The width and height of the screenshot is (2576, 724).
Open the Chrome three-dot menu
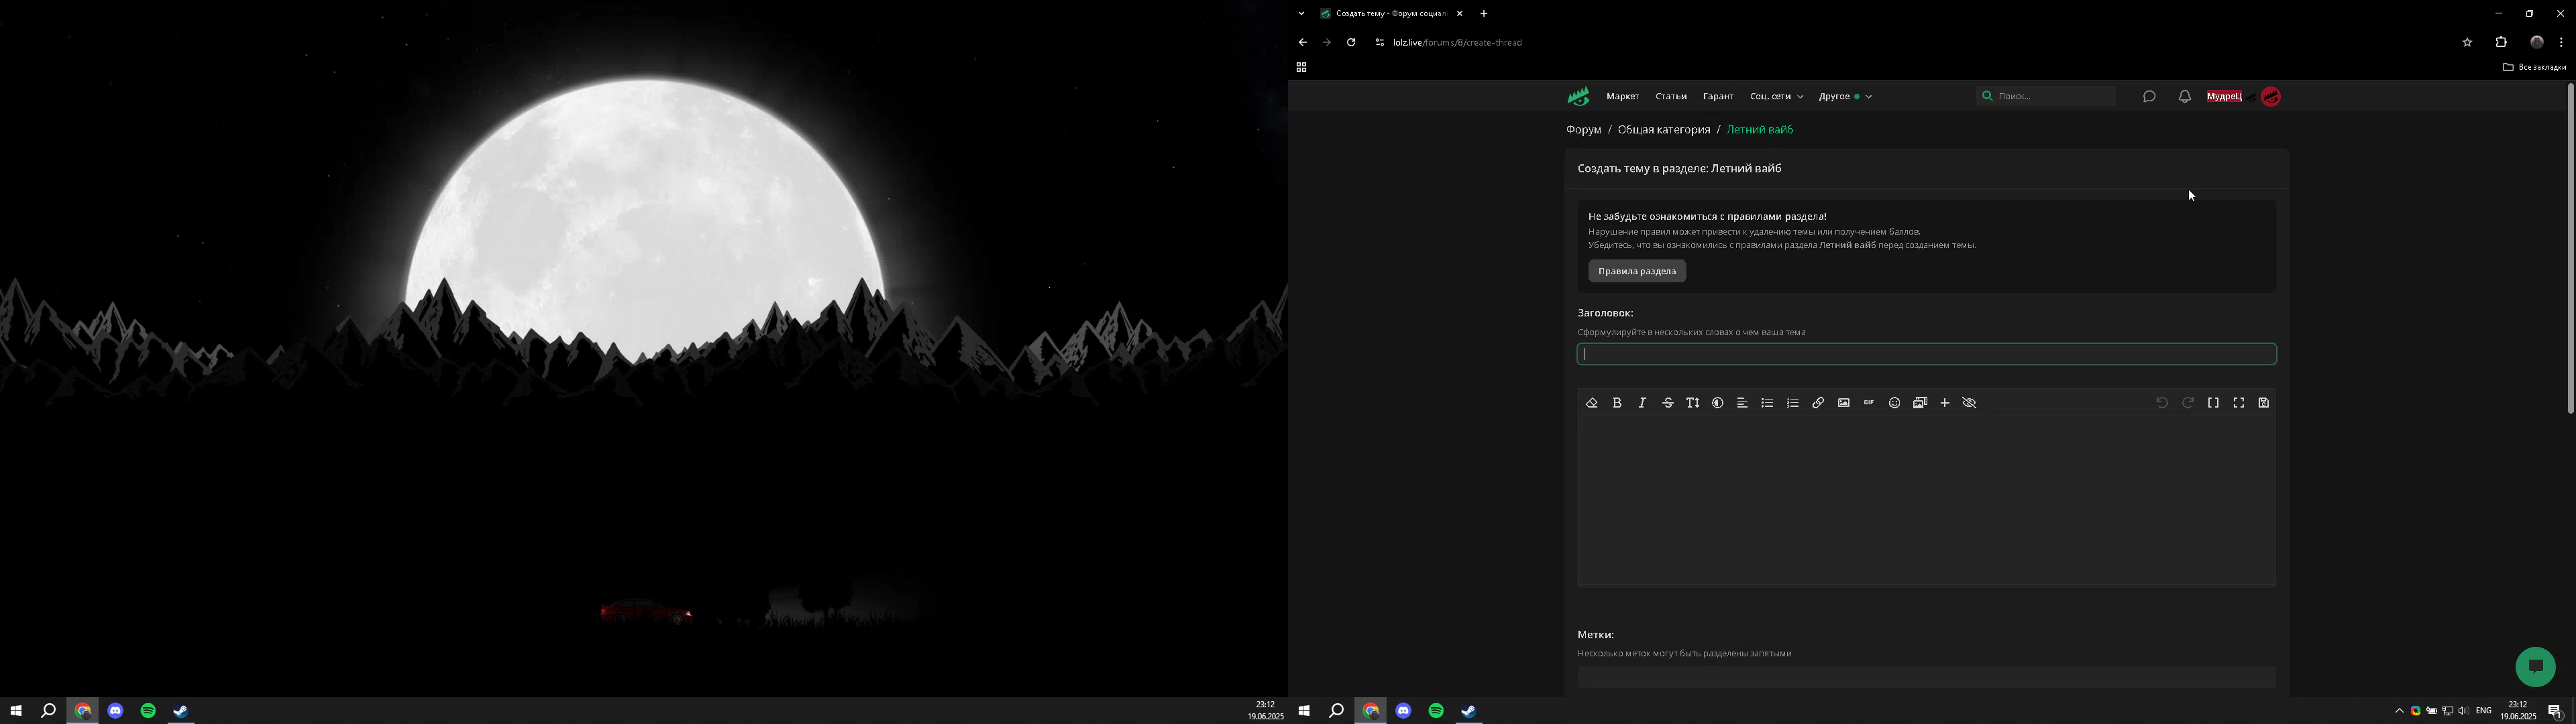(x=2561, y=43)
